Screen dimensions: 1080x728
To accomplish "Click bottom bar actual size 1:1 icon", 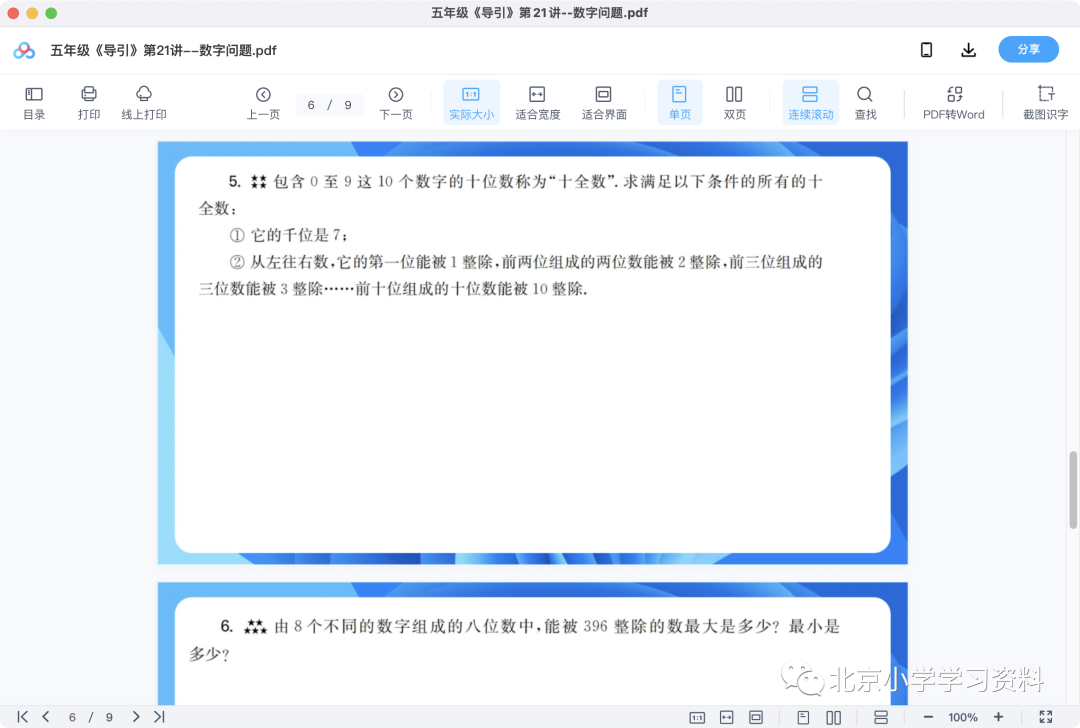I will [697, 718].
